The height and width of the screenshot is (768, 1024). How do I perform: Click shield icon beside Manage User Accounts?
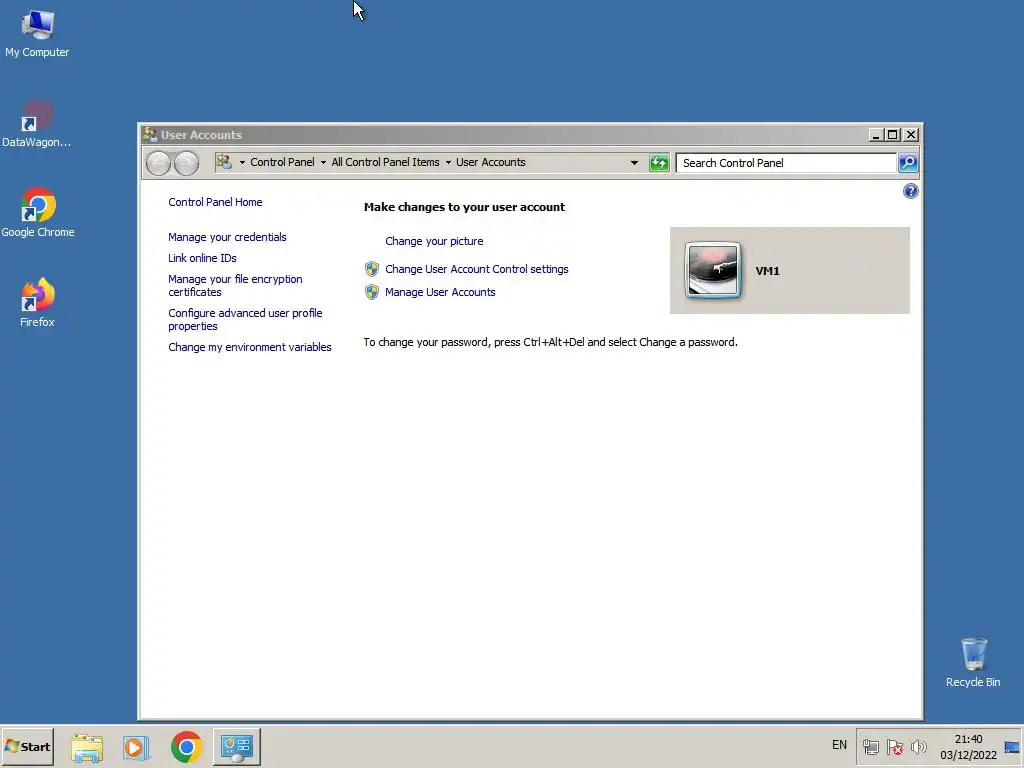[372, 292]
